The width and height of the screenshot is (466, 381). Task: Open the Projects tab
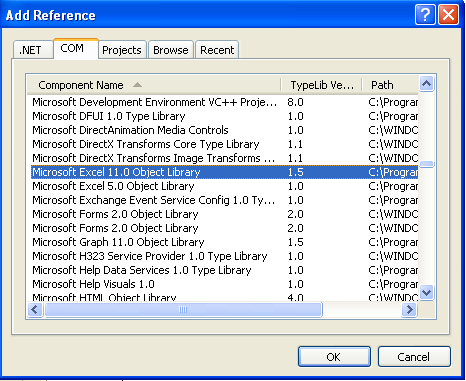[x=122, y=50]
